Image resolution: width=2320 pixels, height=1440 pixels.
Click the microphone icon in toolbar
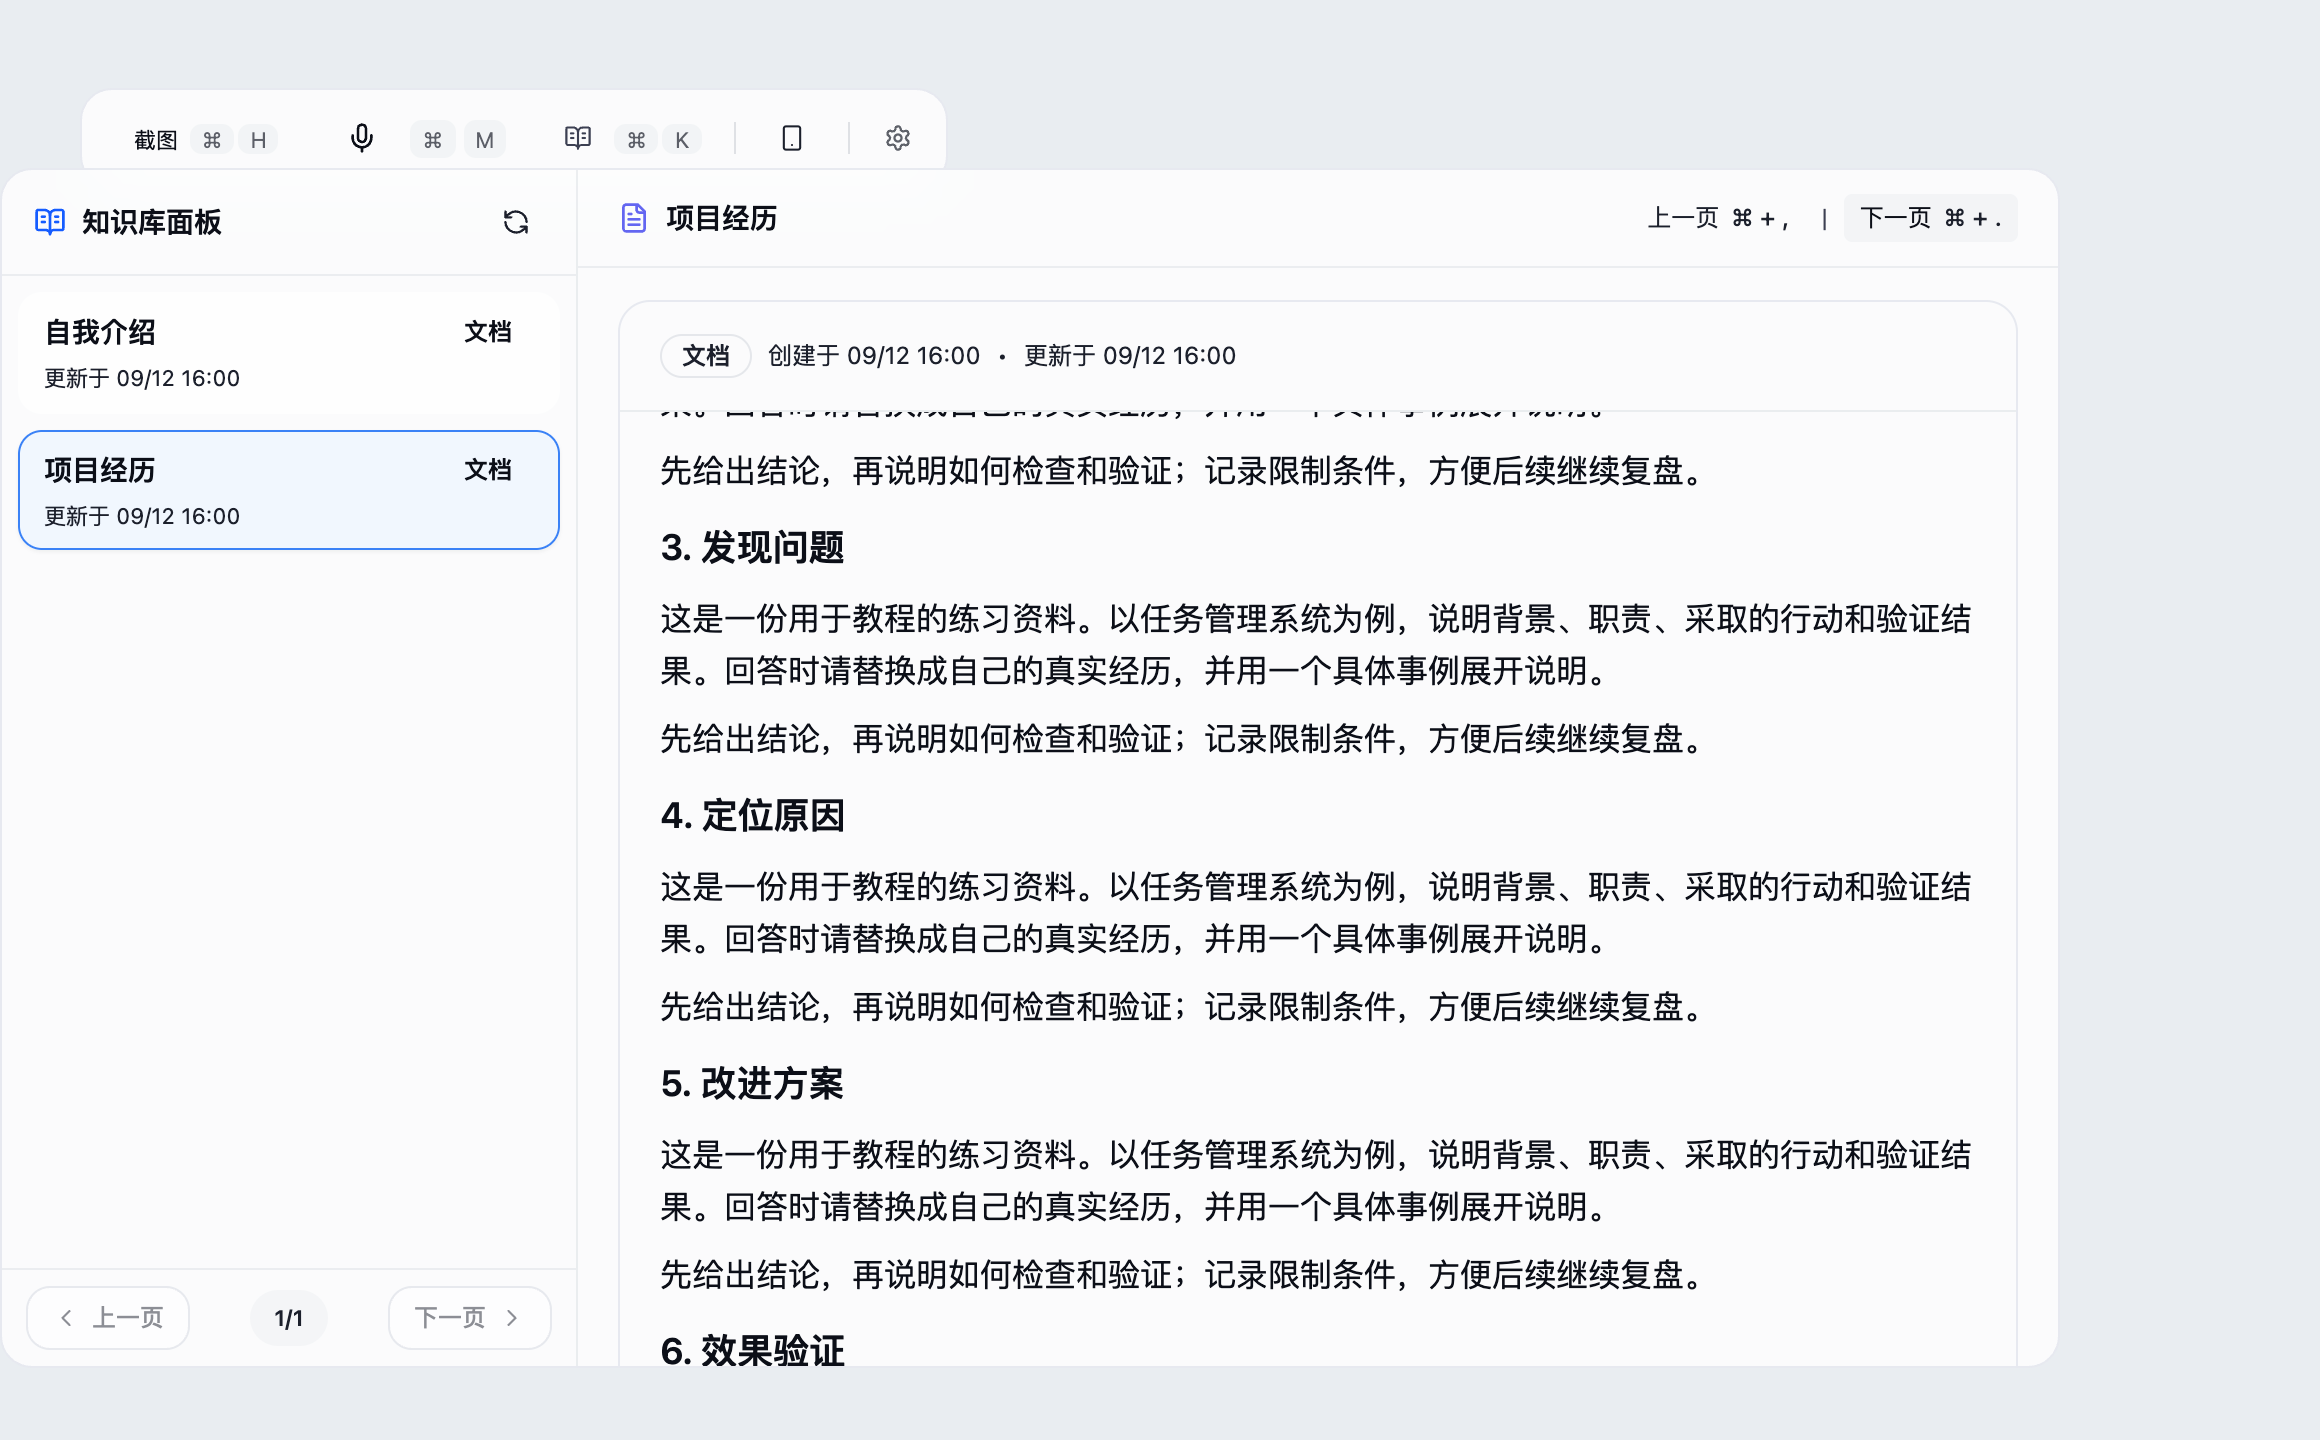point(362,138)
